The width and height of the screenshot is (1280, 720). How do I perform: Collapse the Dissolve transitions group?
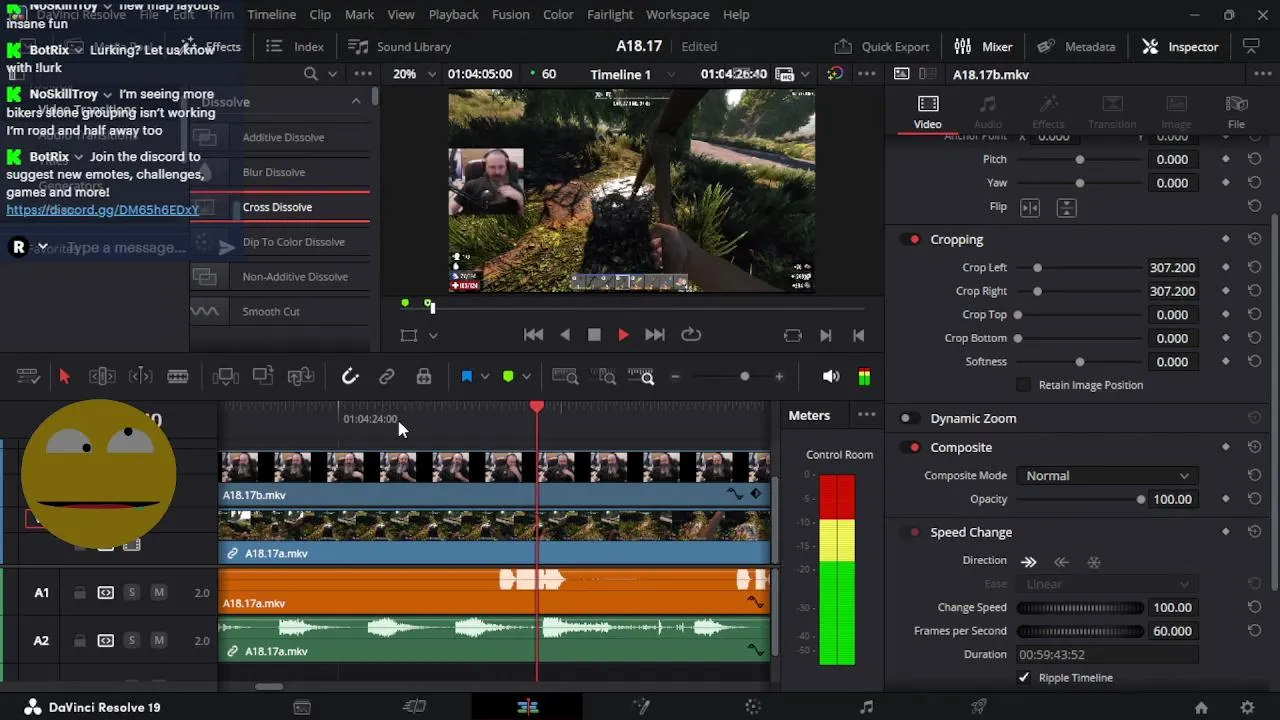[356, 101]
